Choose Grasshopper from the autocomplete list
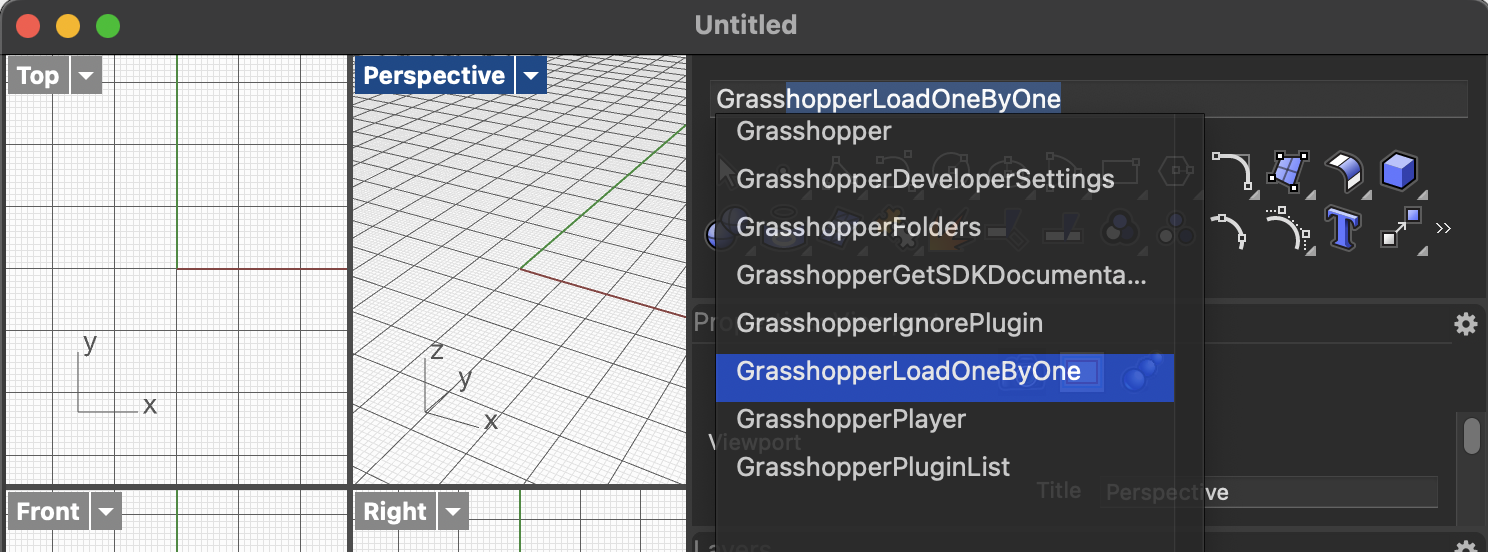Screen dimensions: 1488x552 [x=813, y=131]
